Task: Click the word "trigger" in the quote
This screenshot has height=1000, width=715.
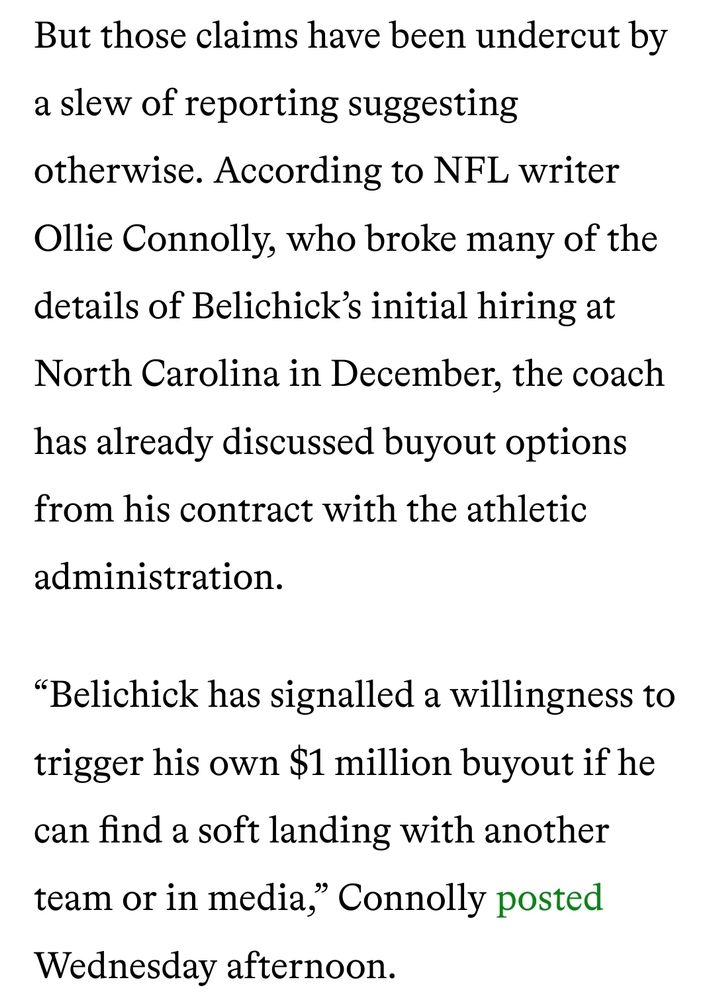Action: [x=86, y=764]
